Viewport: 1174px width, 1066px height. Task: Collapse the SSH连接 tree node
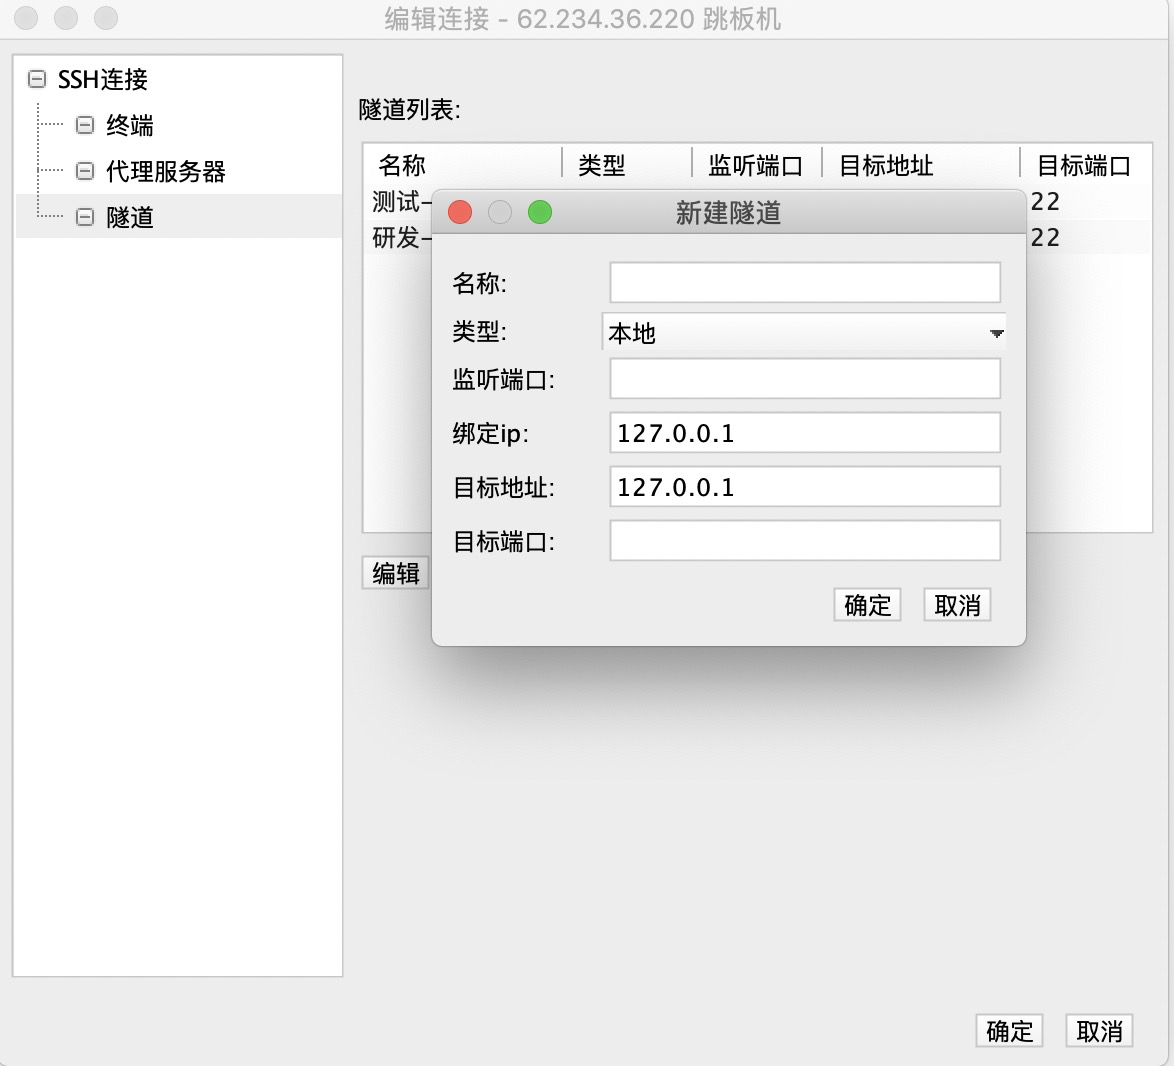click(x=36, y=79)
